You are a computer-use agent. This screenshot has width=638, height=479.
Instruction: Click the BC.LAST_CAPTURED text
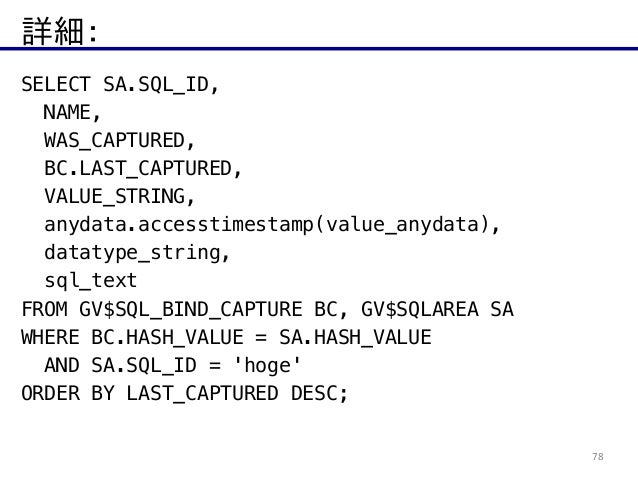[138, 169]
